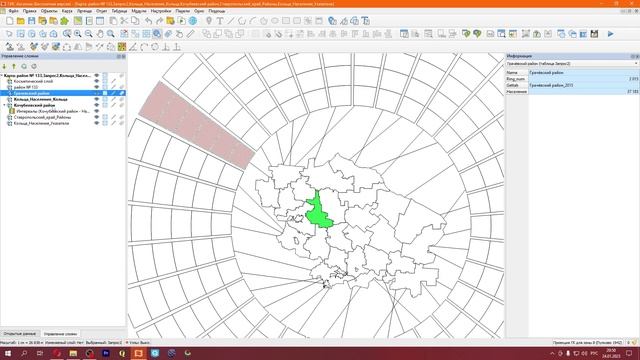Click the New document icon in the toolbar
This screenshot has height=360, width=640.
(x=9, y=21)
